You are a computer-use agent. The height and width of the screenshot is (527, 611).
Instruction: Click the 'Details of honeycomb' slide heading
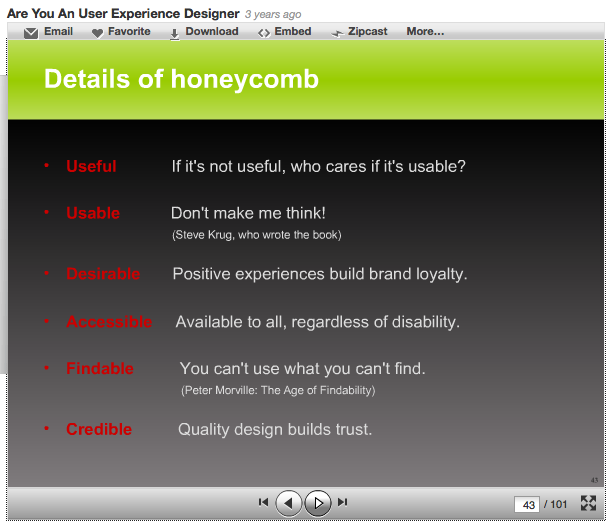pyautogui.click(x=181, y=79)
